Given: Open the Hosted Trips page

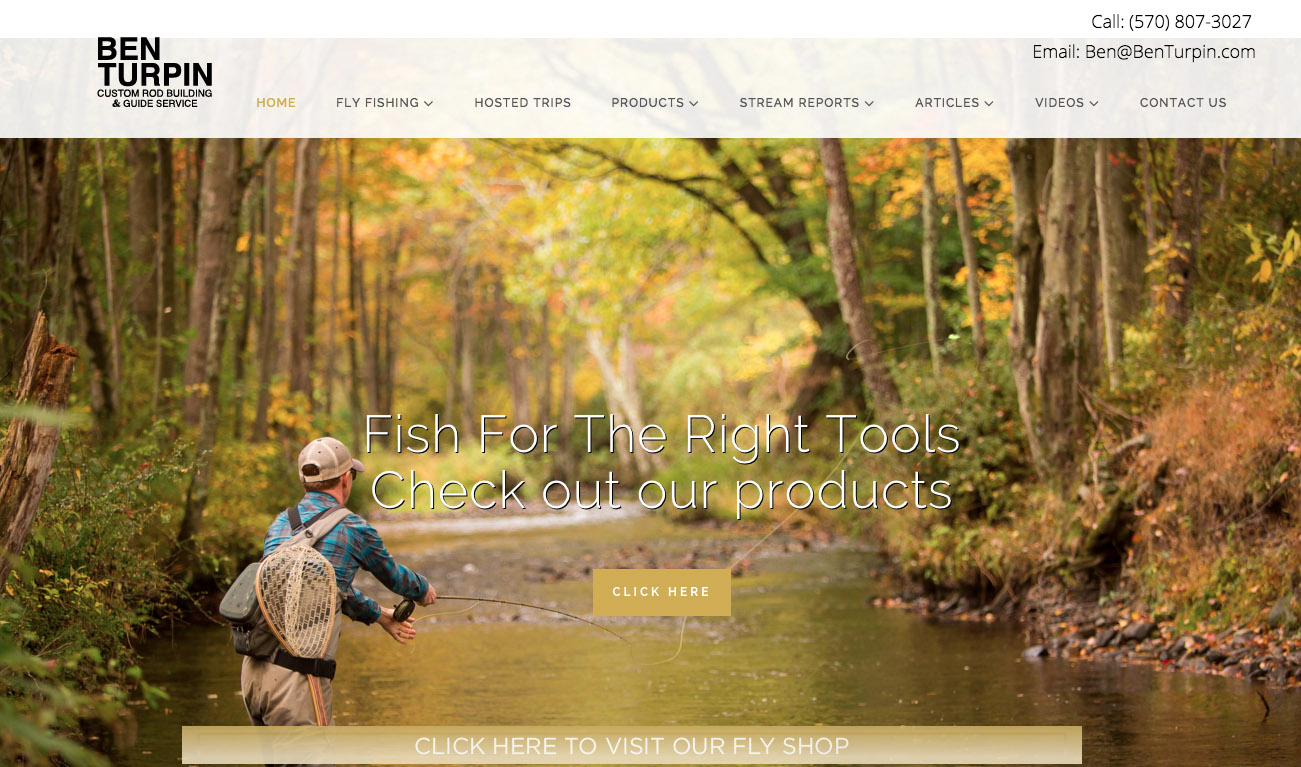Looking at the screenshot, I should (523, 103).
